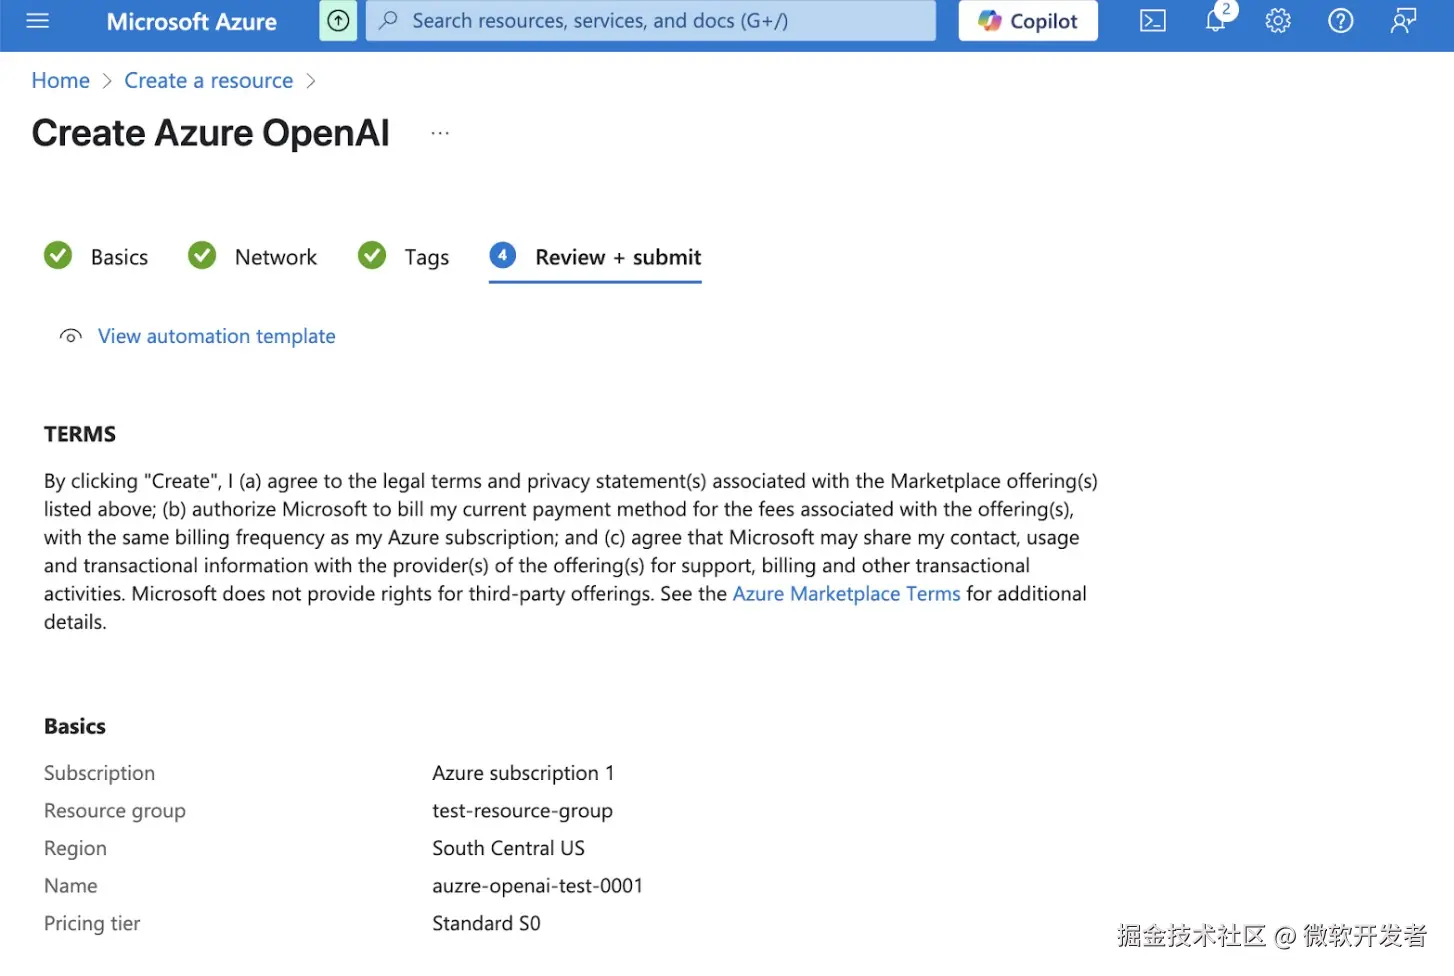1454x976 pixels.
Task: Open the Azure portal hamburger menu
Action: click(x=37, y=21)
